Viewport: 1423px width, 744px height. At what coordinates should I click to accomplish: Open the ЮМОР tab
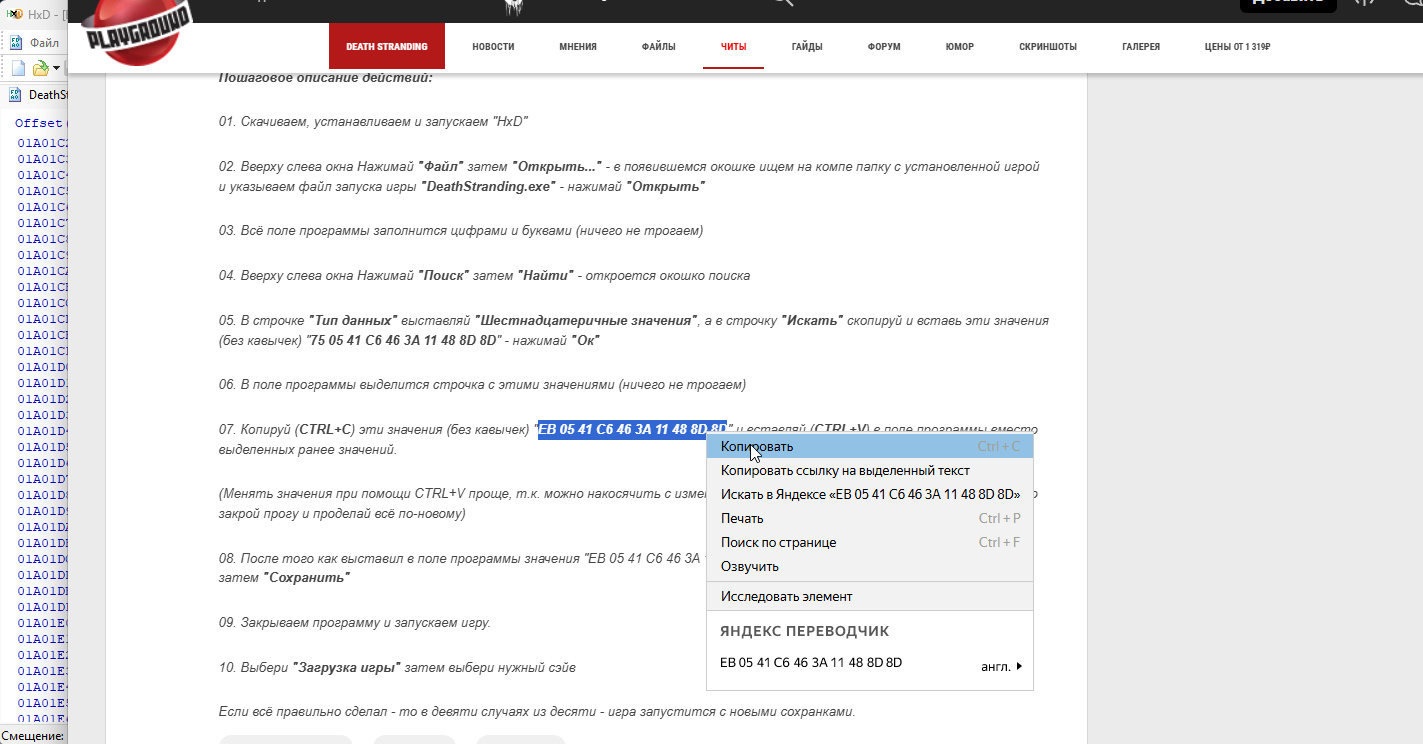[x=959, y=47]
